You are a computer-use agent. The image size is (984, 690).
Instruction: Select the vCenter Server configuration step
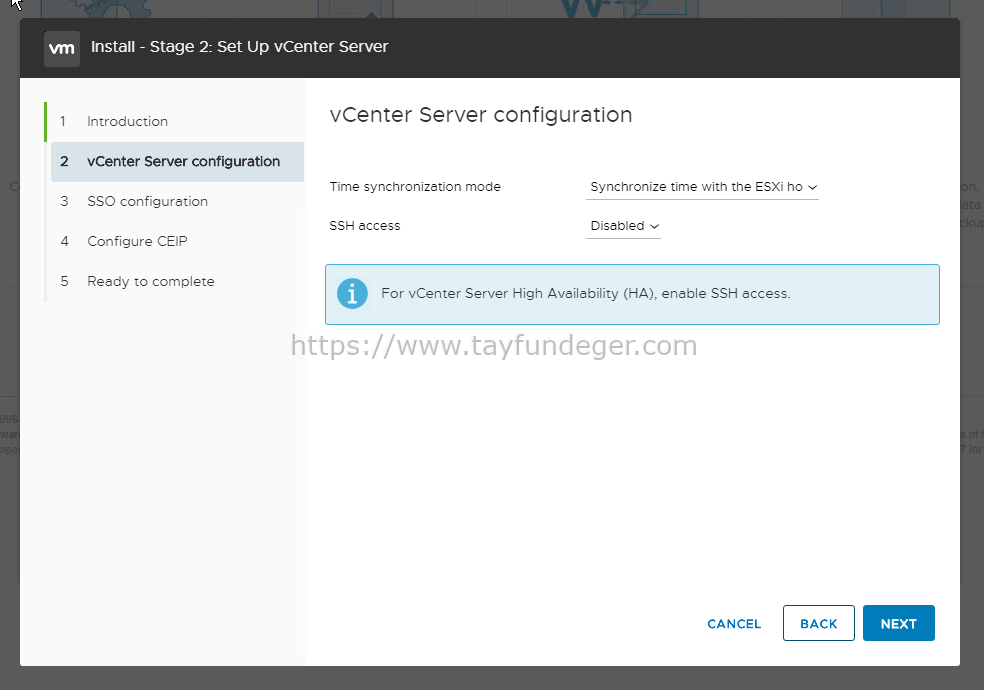[x=177, y=162]
